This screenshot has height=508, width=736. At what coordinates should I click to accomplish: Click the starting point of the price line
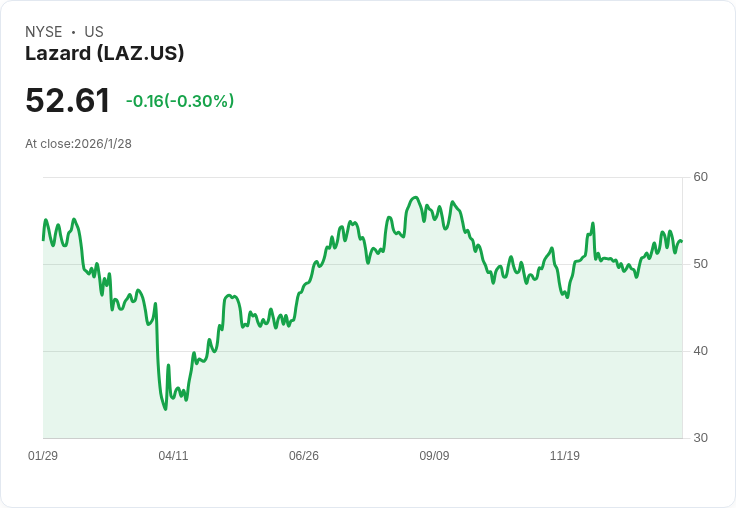(43, 240)
